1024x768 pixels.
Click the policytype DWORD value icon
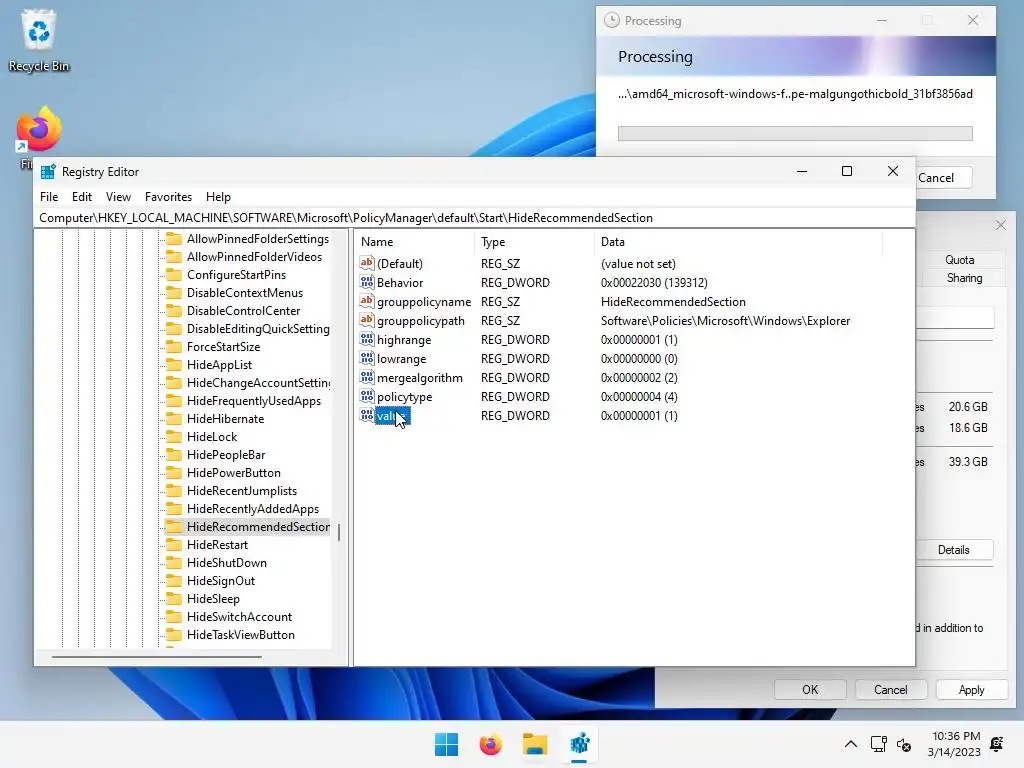[366, 396]
